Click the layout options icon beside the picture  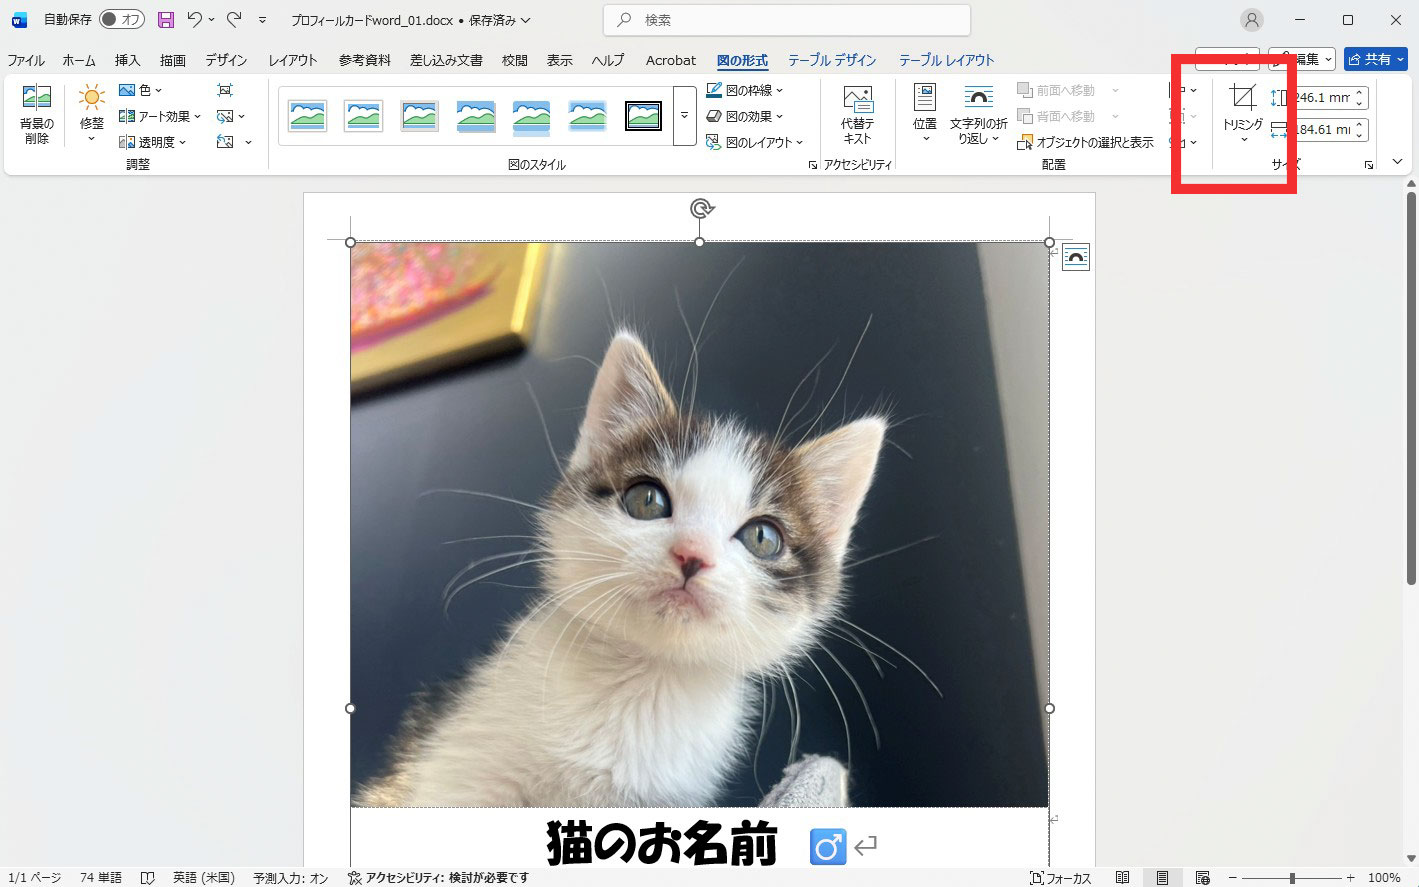pos(1075,258)
